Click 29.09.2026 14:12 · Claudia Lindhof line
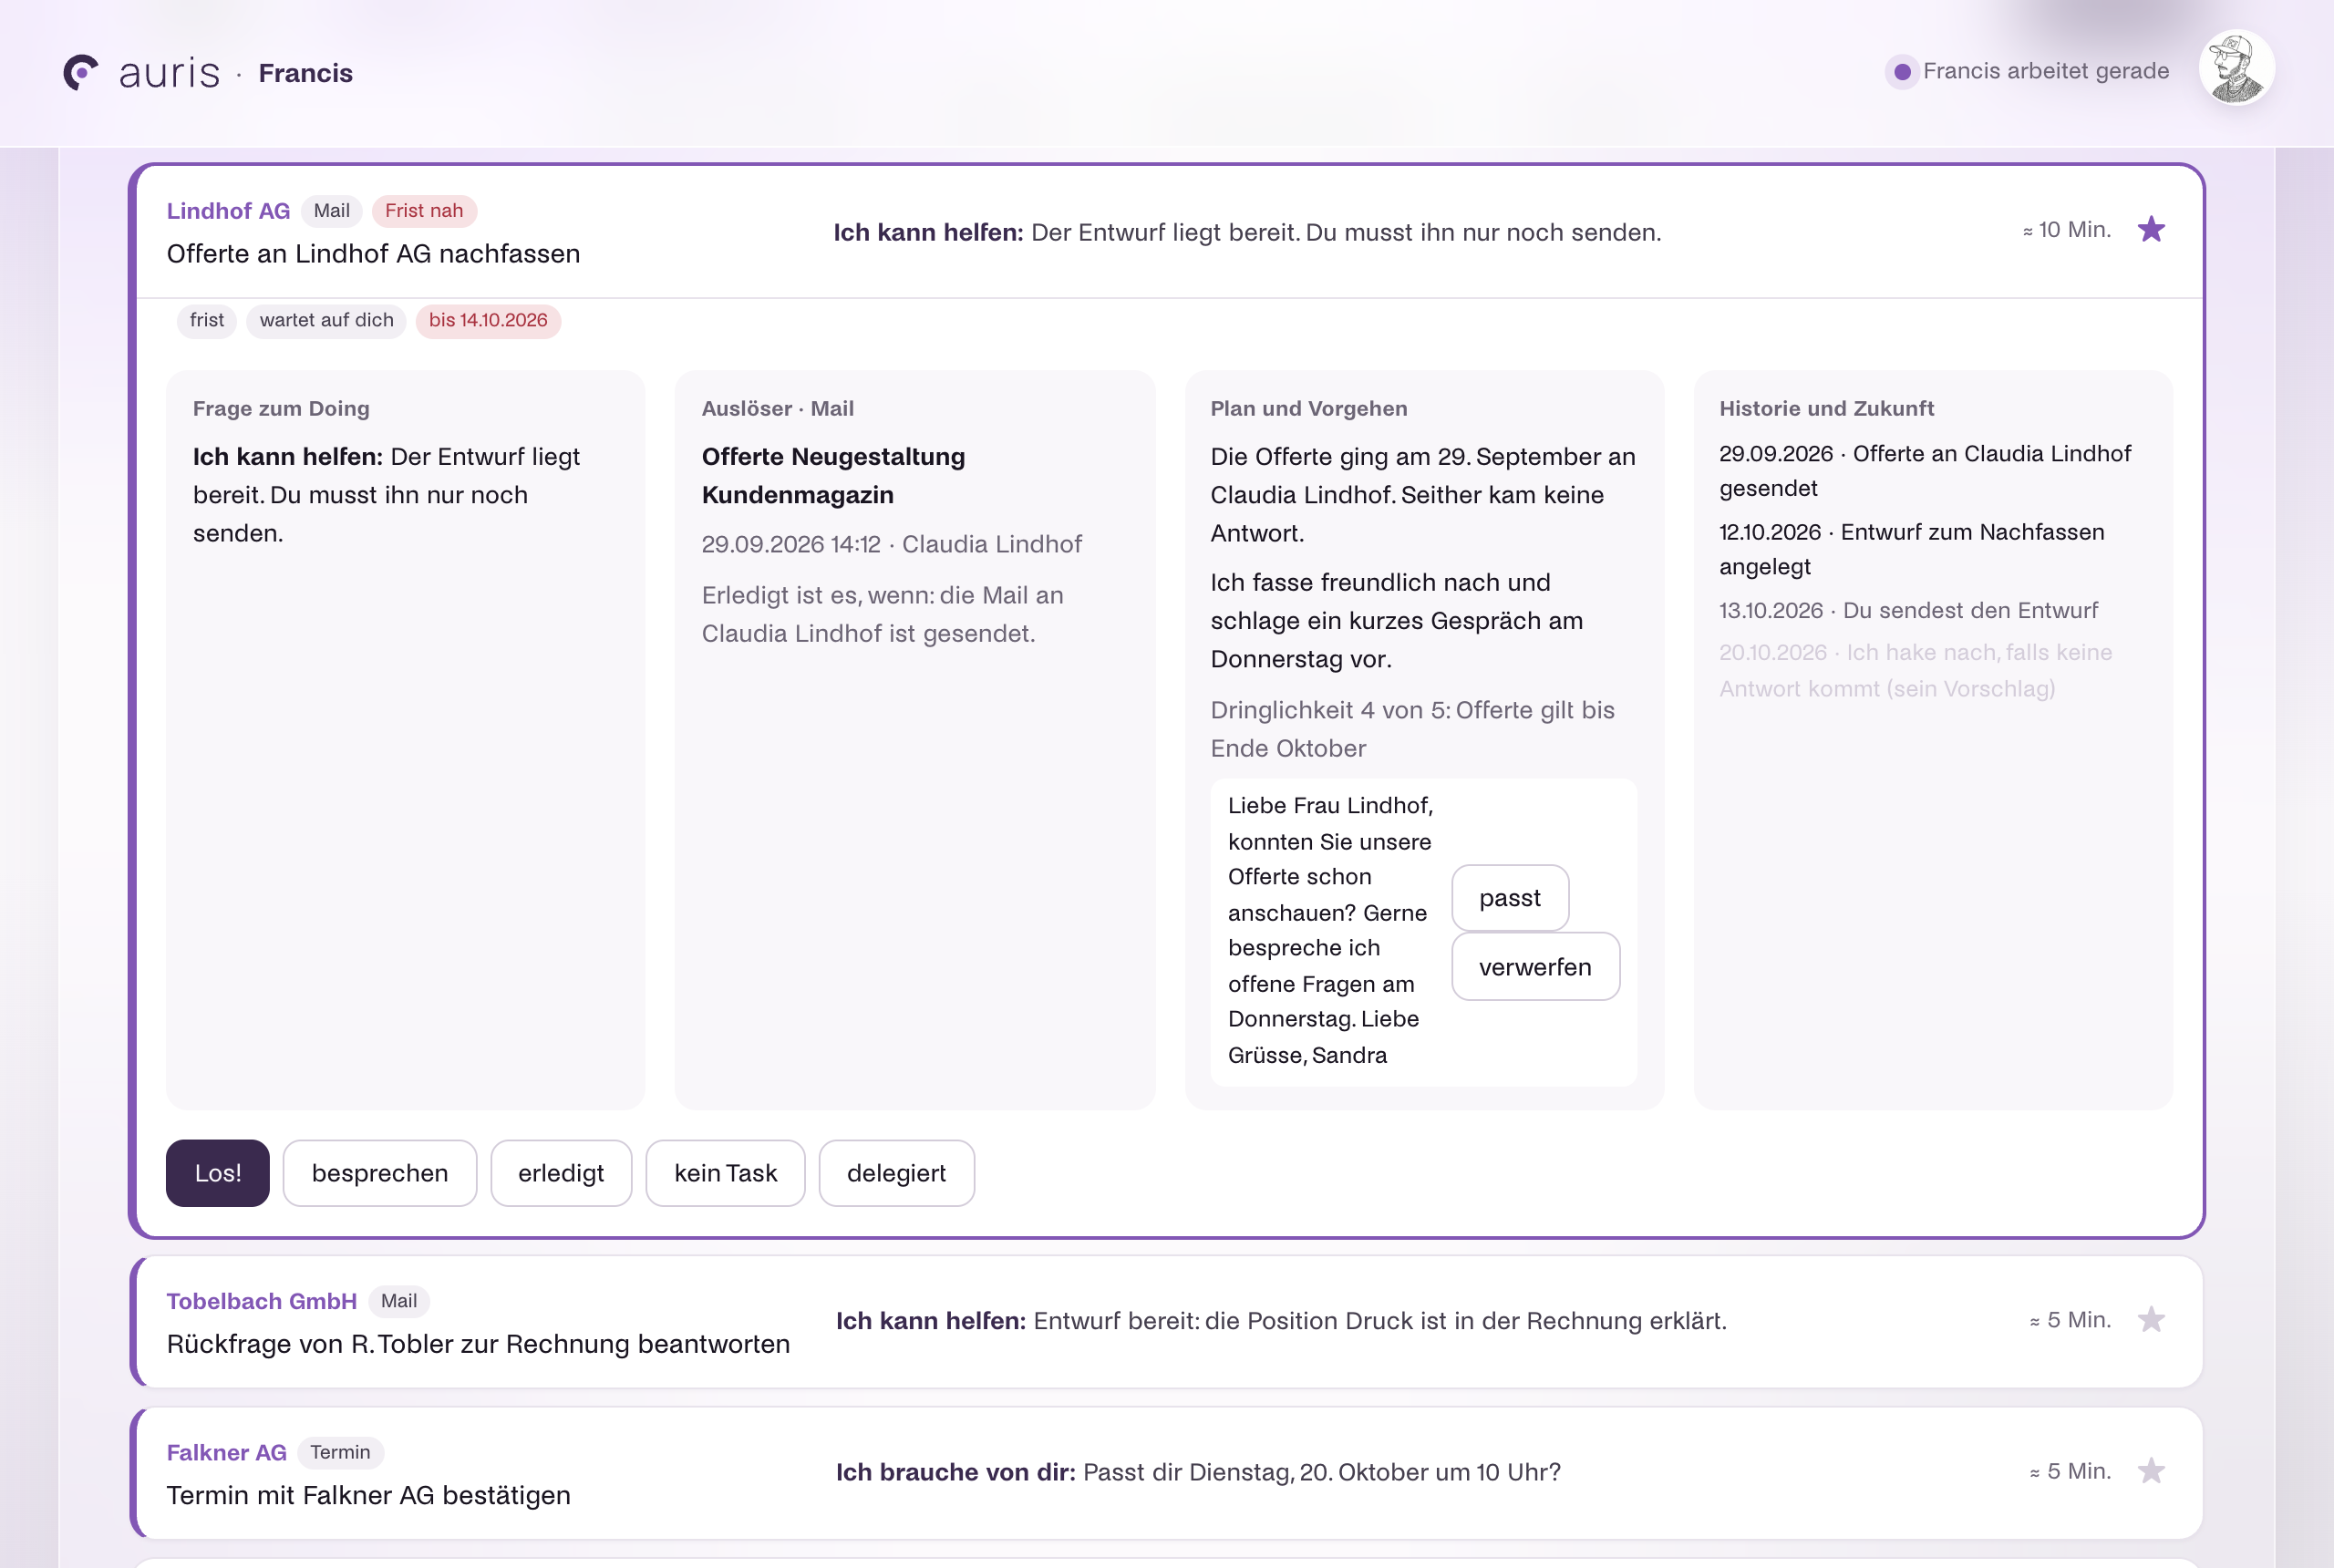The height and width of the screenshot is (1568, 2334). click(891, 544)
